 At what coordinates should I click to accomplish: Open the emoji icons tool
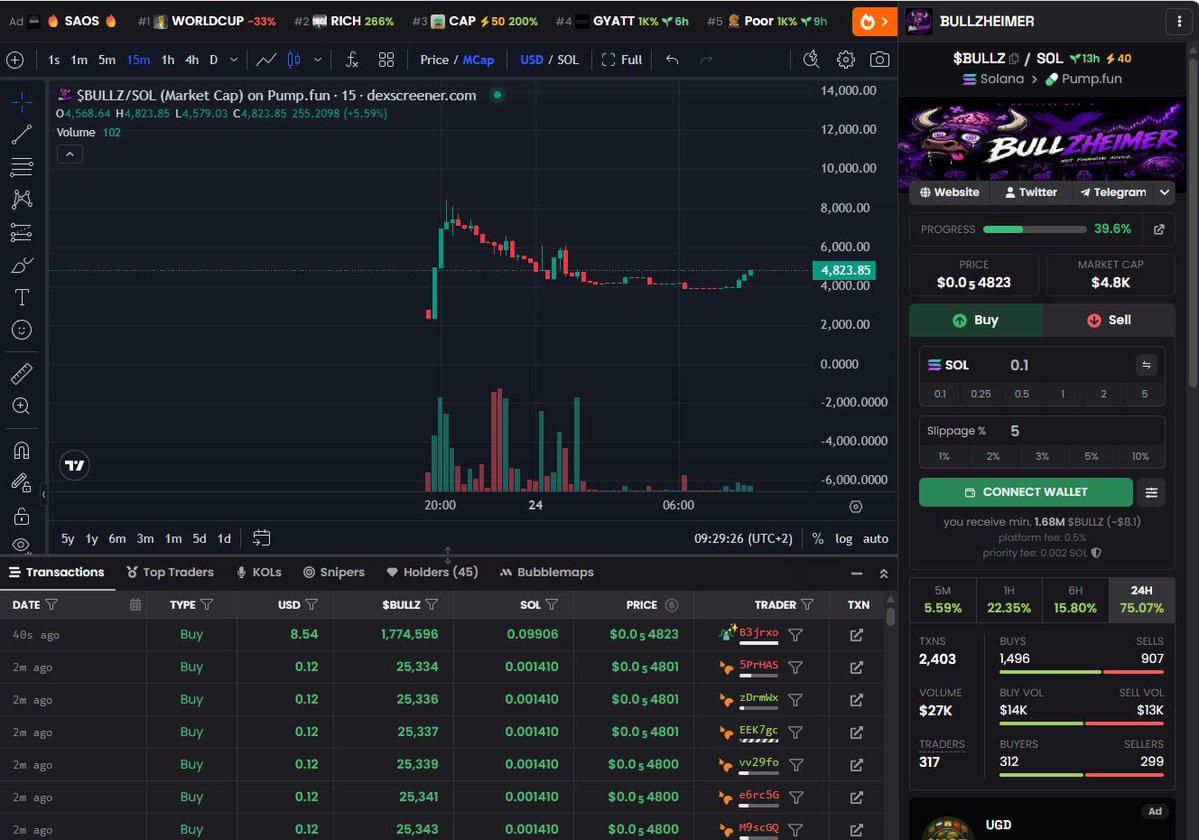point(21,330)
